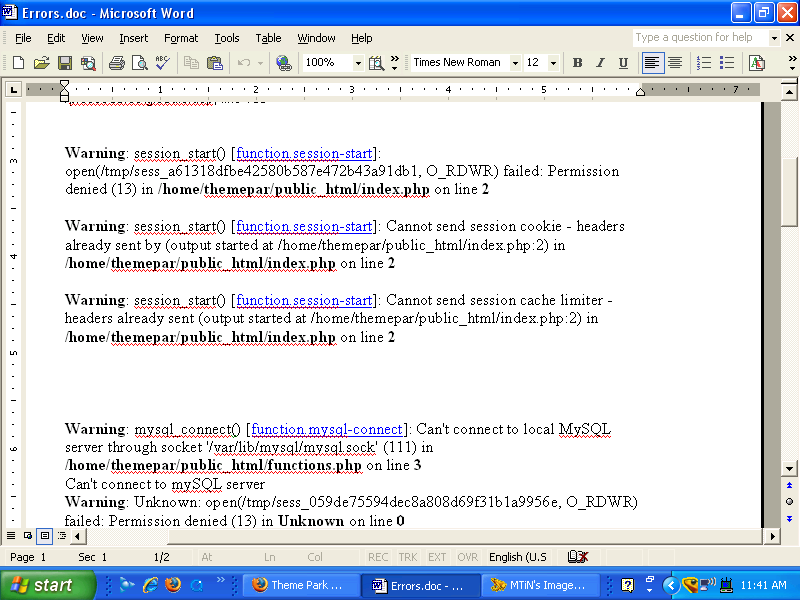
Task: Open a file with the folder icon
Action: point(41,63)
